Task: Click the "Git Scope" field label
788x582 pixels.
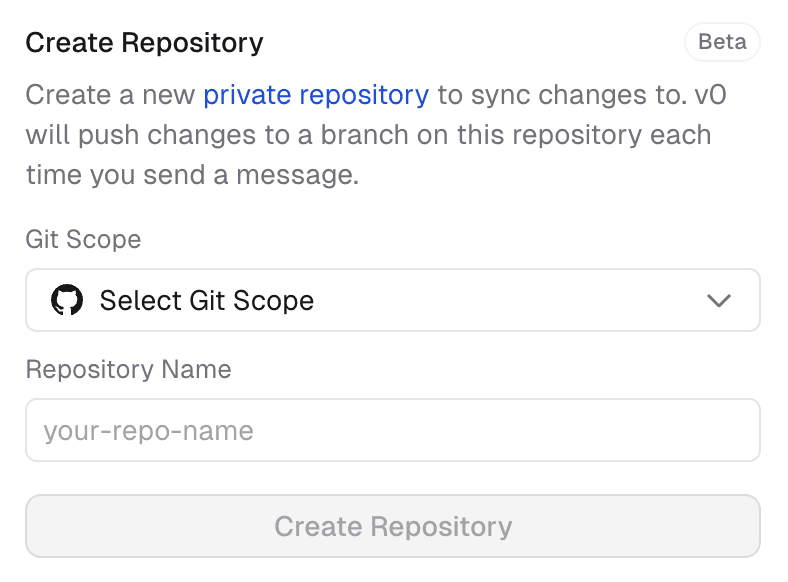Action: tap(83, 240)
